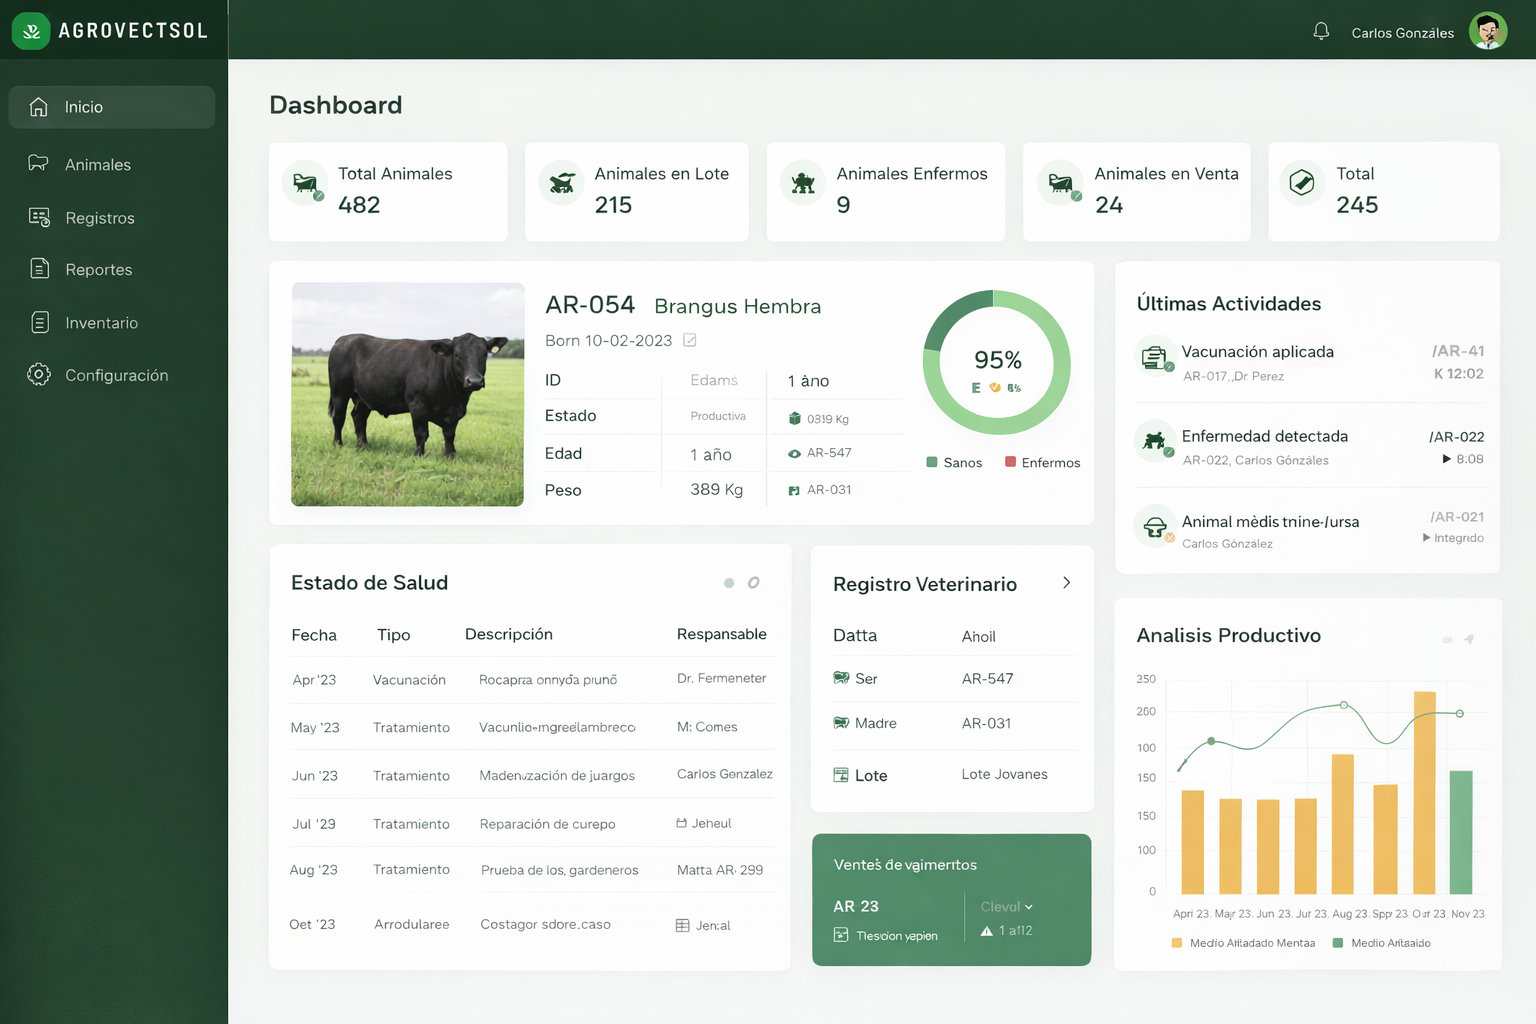This screenshot has height=1024, width=1536.
Task: Open the Ser AR-547 record
Action: click(988, 679)
